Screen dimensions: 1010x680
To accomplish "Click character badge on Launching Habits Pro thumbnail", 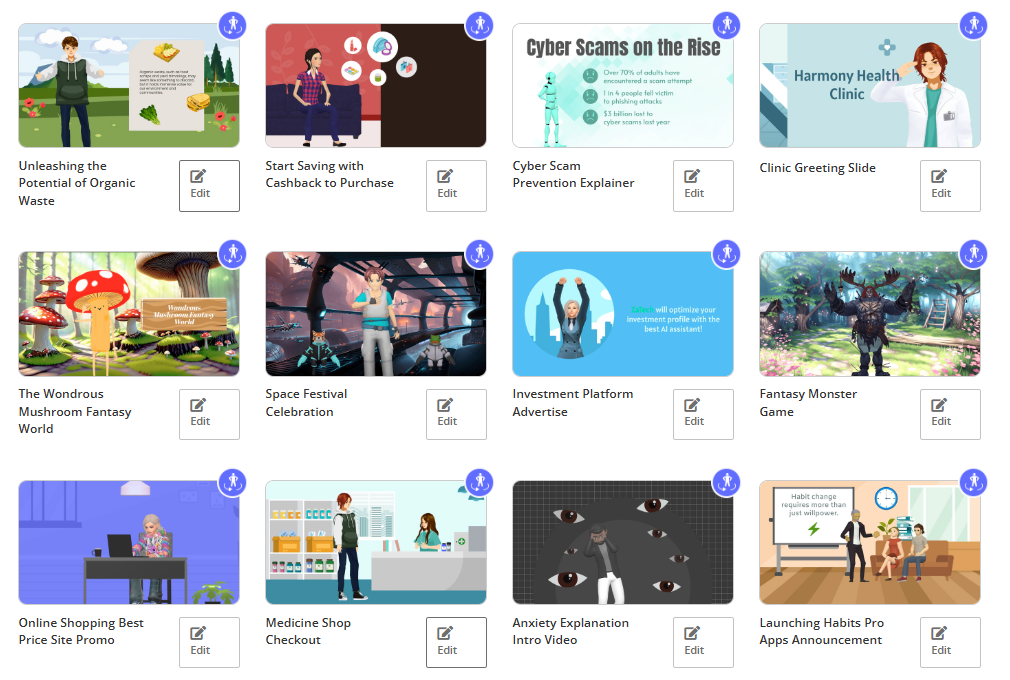I will (973, 482).
